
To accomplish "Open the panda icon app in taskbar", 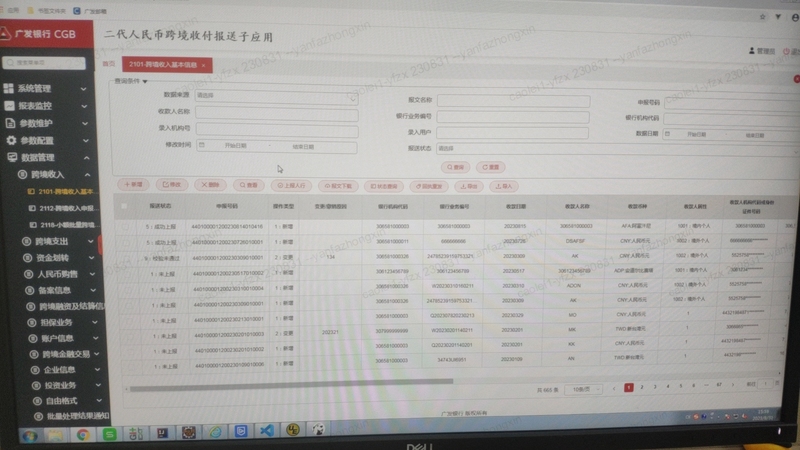I will click(x=318, y=430).
